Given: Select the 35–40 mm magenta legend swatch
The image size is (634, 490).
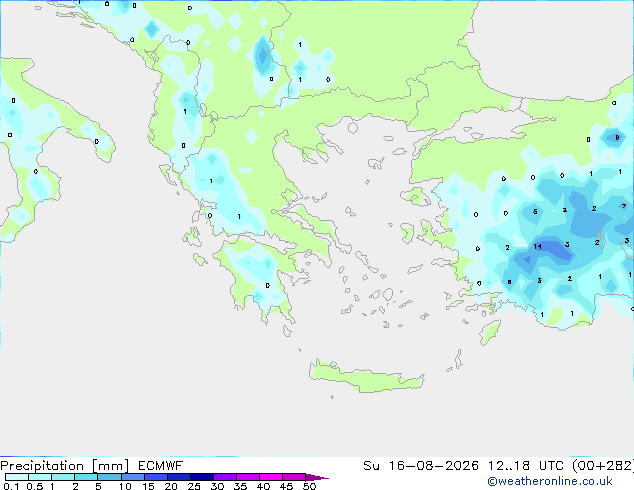Looking at the screenshot, I should tap(248, 477).
